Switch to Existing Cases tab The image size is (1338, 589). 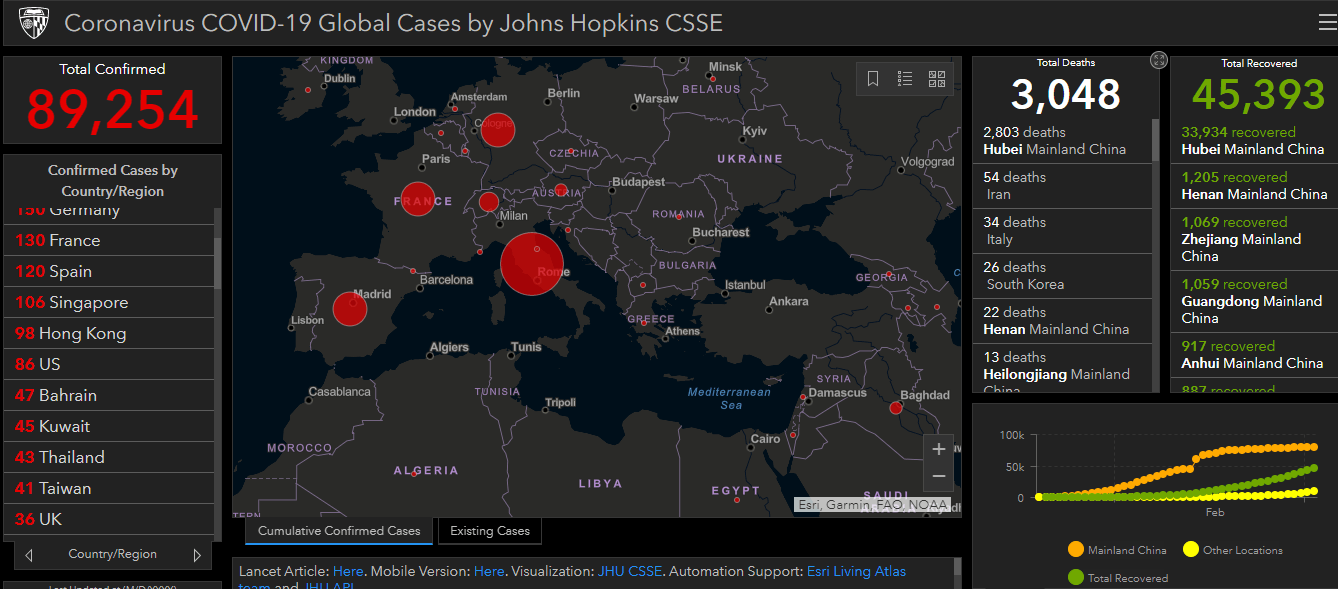490,531
